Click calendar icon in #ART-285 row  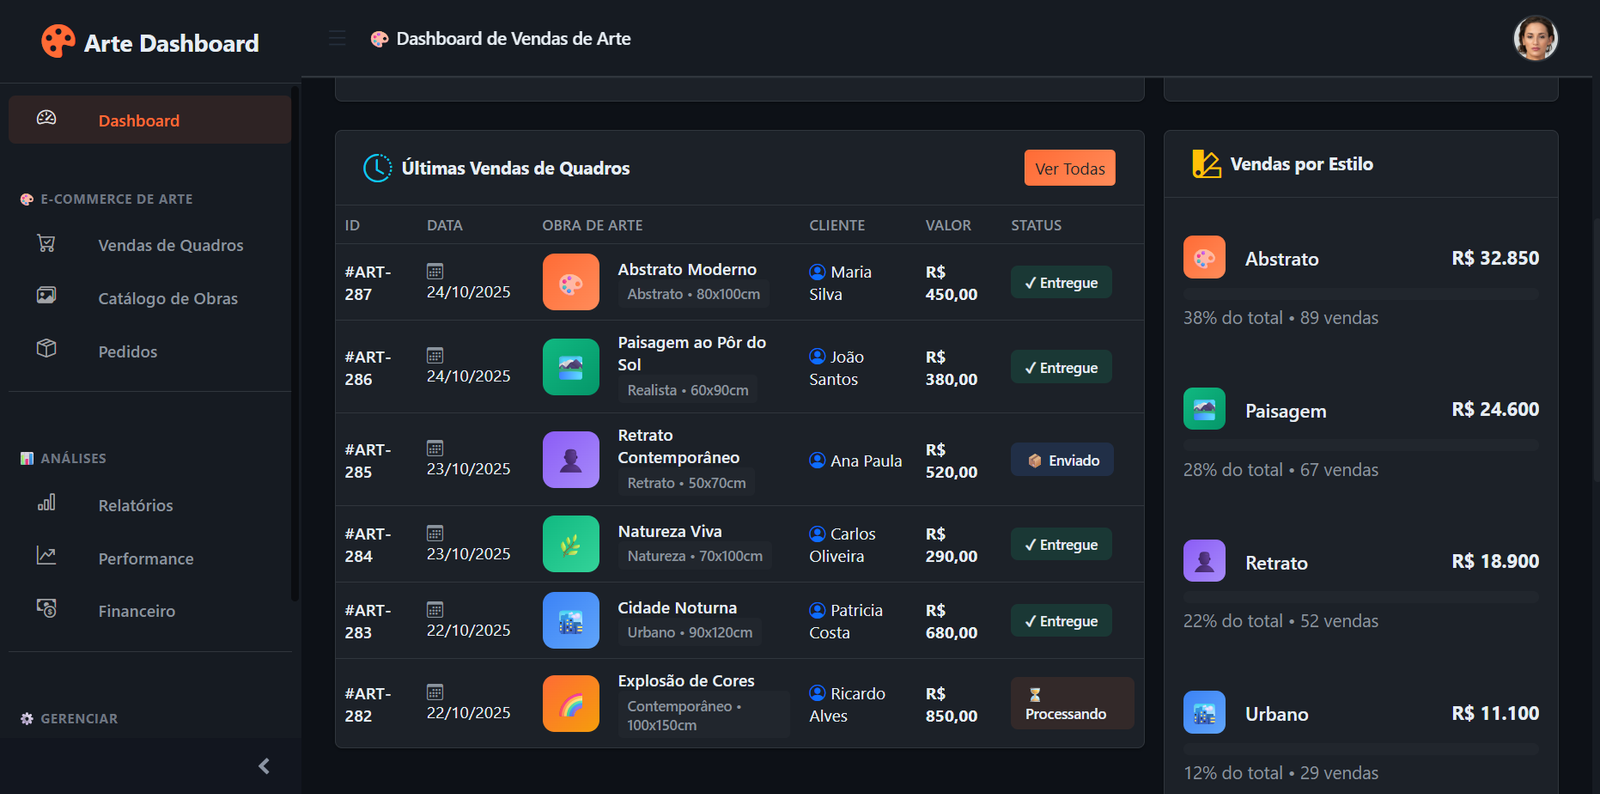point(435,448)
